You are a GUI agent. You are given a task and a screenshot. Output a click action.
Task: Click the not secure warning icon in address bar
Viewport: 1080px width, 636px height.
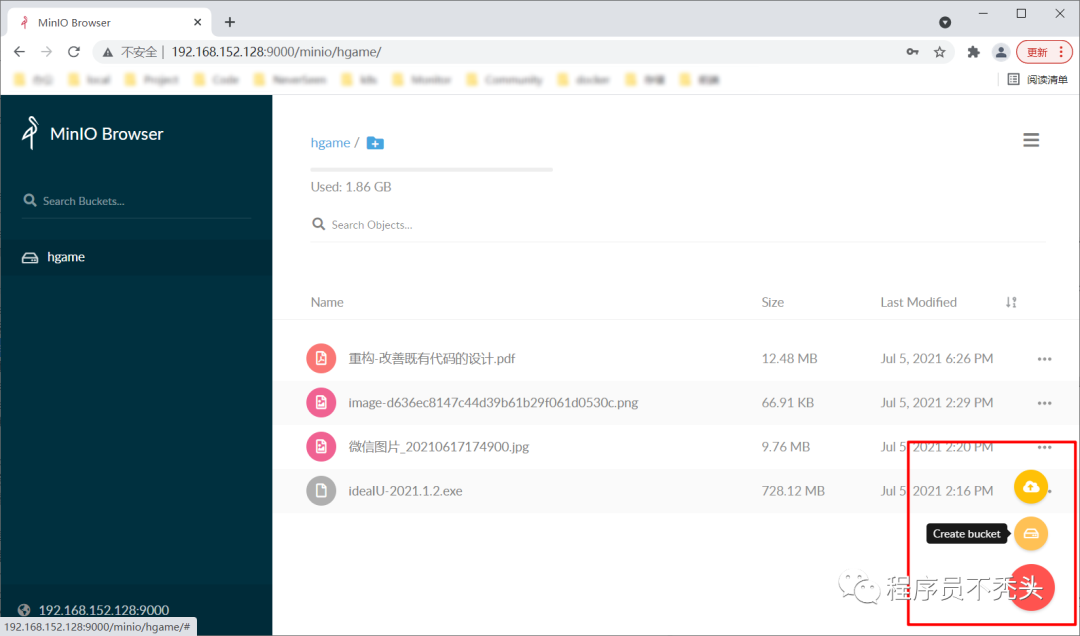[107, 52]
